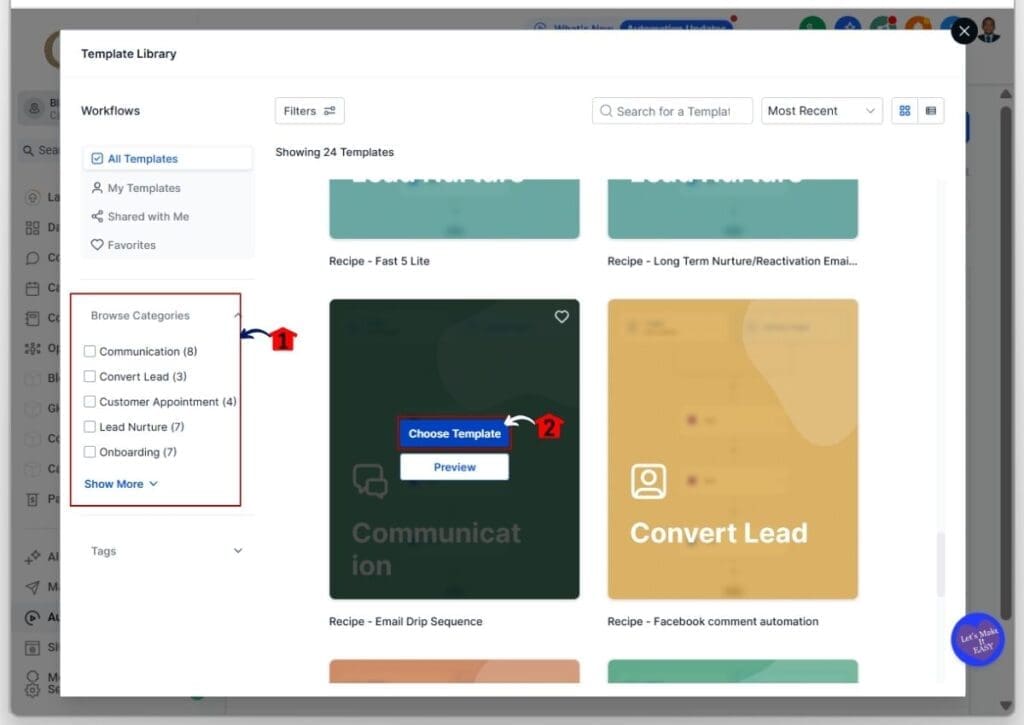Enable the Convert Lead category filter
This screenshot has width=1024, height=725.
click(x=90, y=376)
